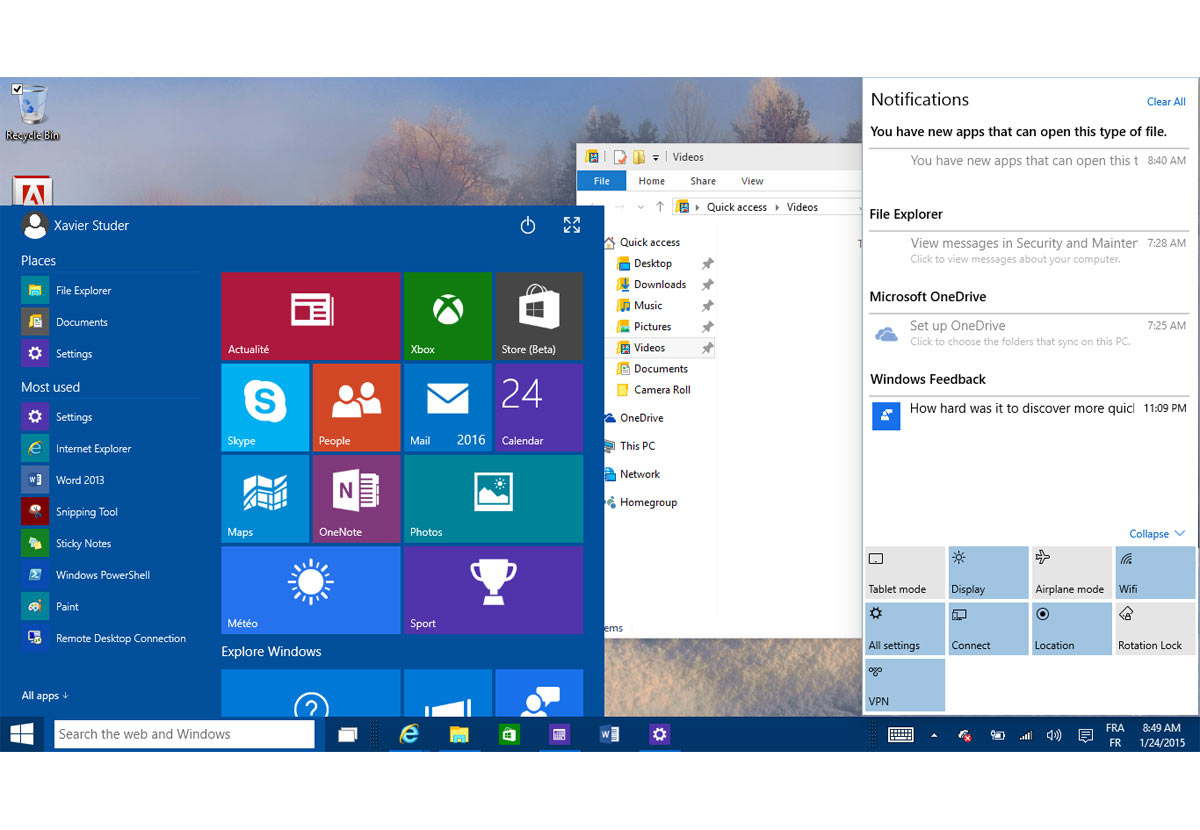This screenshot has height=830, width=1200.
Task: Open the Windows Feedback notification
Action: [1028, 415]
